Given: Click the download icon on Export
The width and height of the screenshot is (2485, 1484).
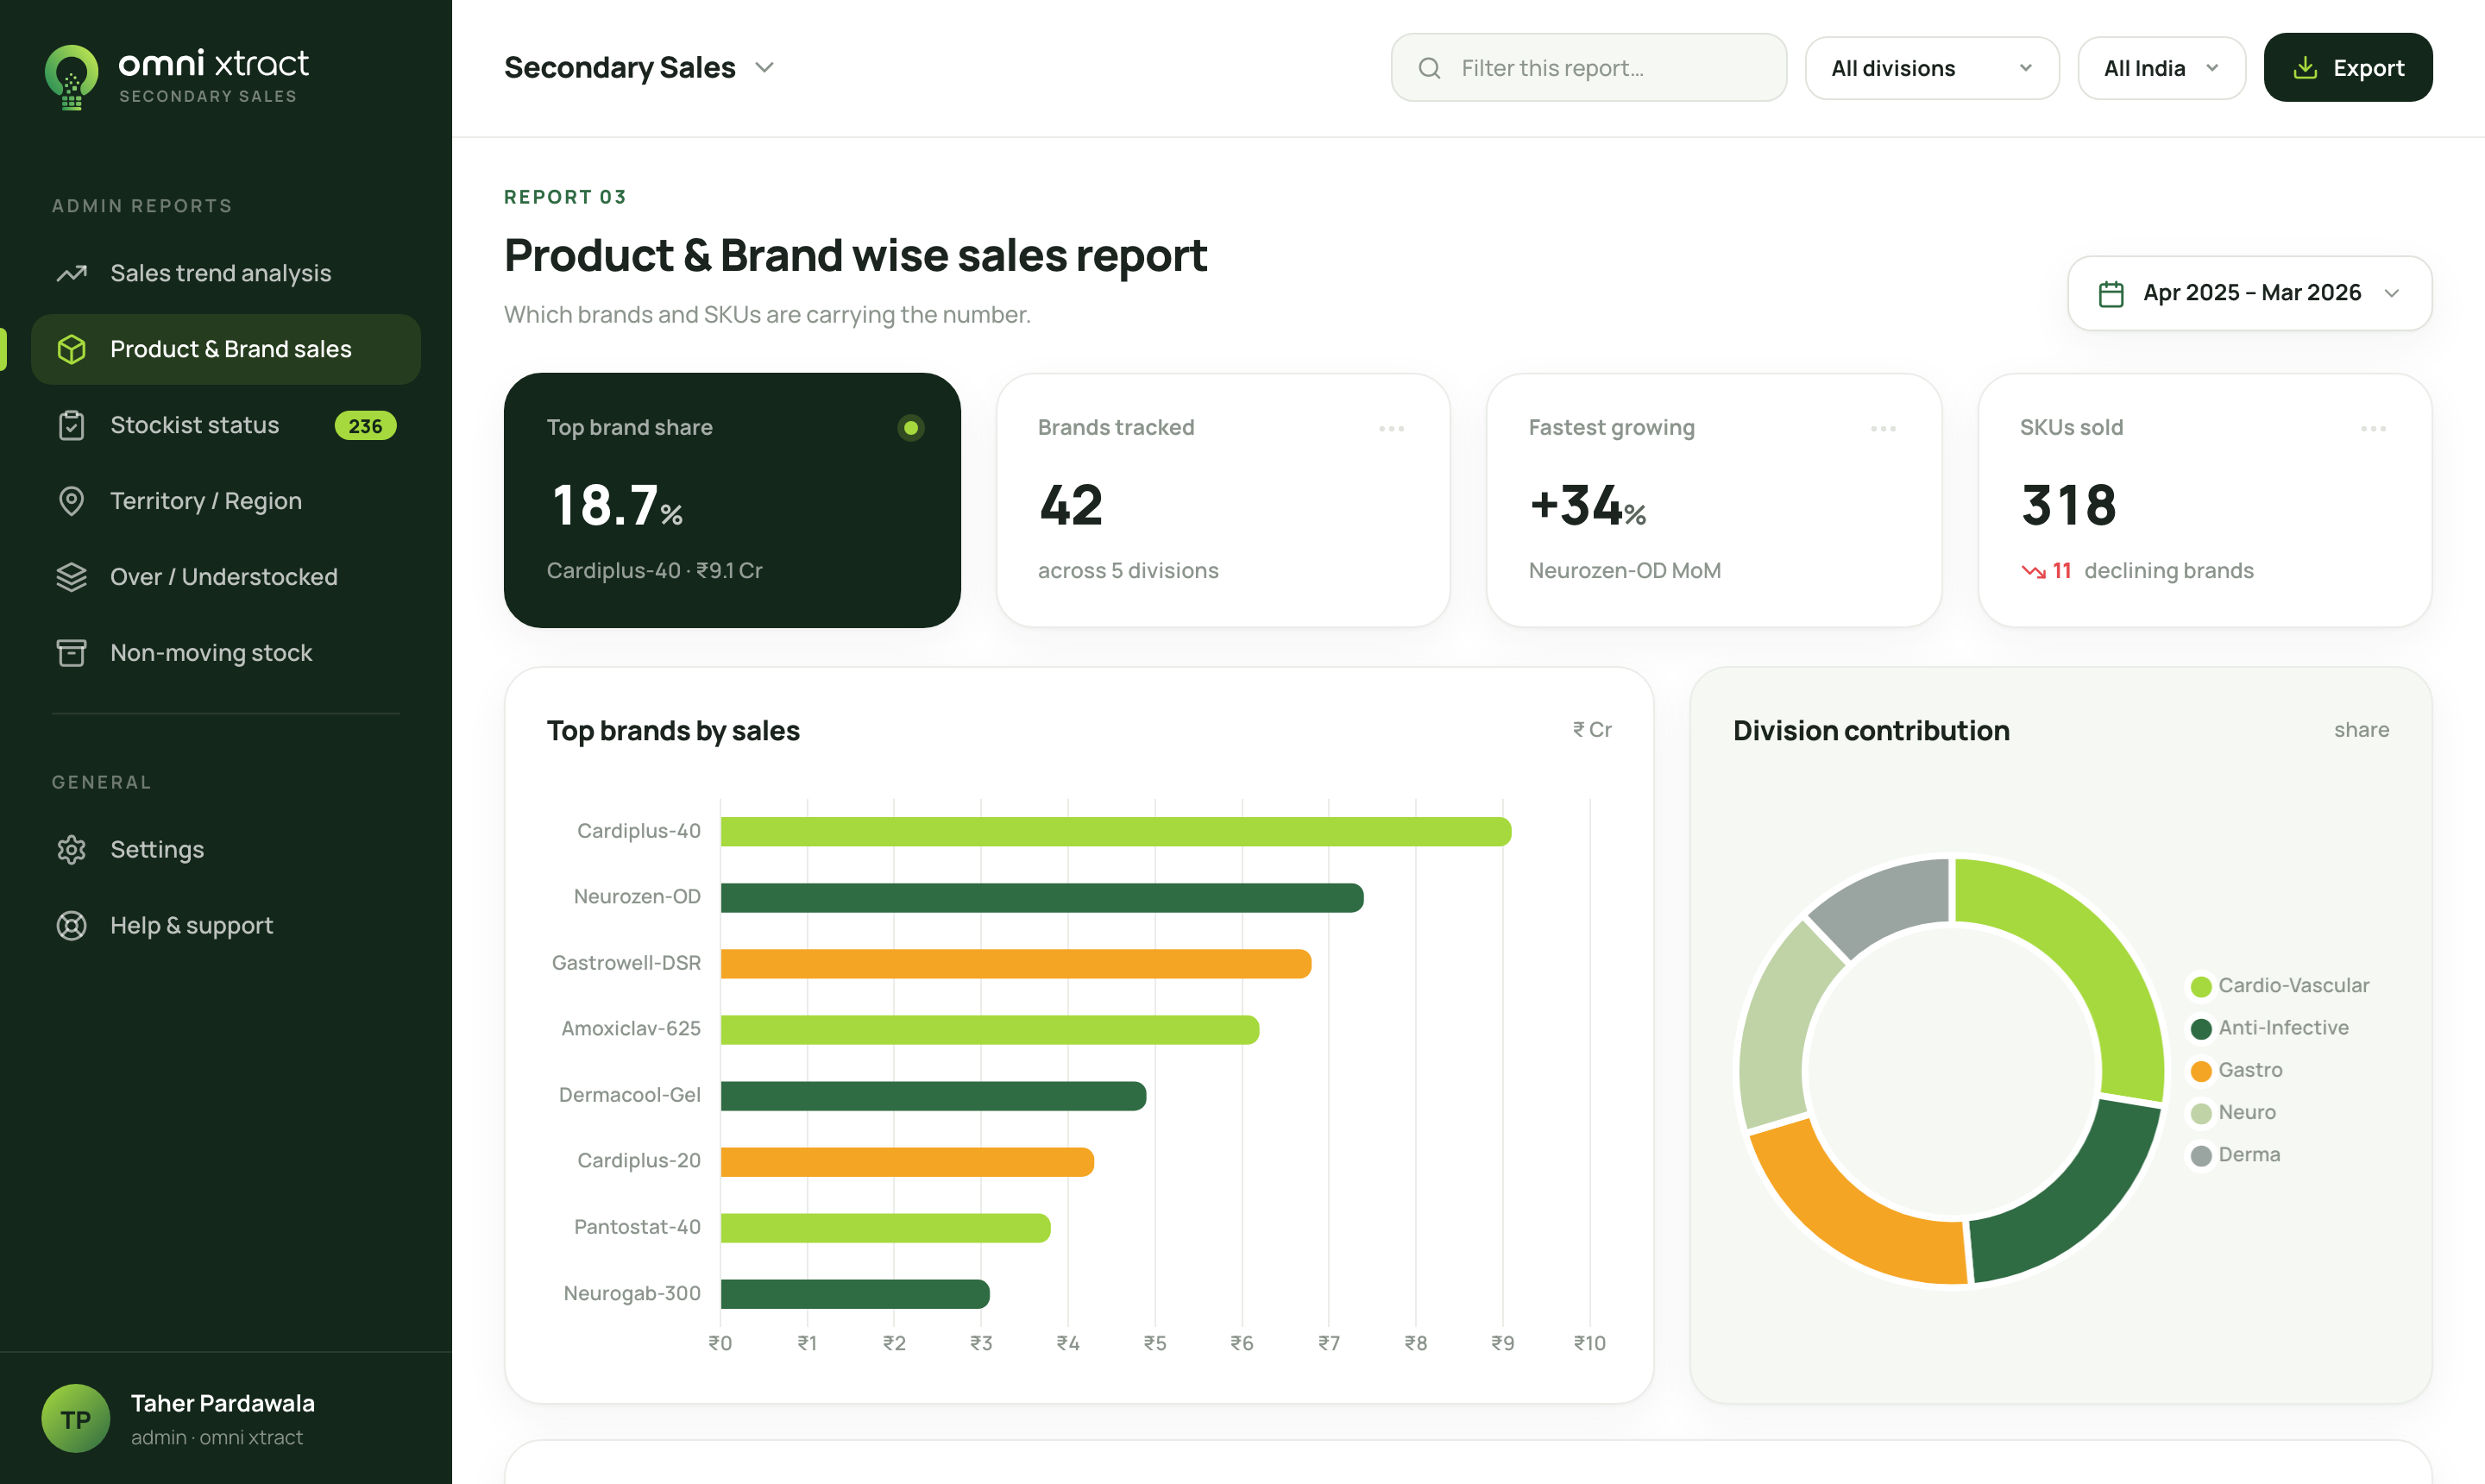Looking at the screenshot, I should [x=2304, y=68].
